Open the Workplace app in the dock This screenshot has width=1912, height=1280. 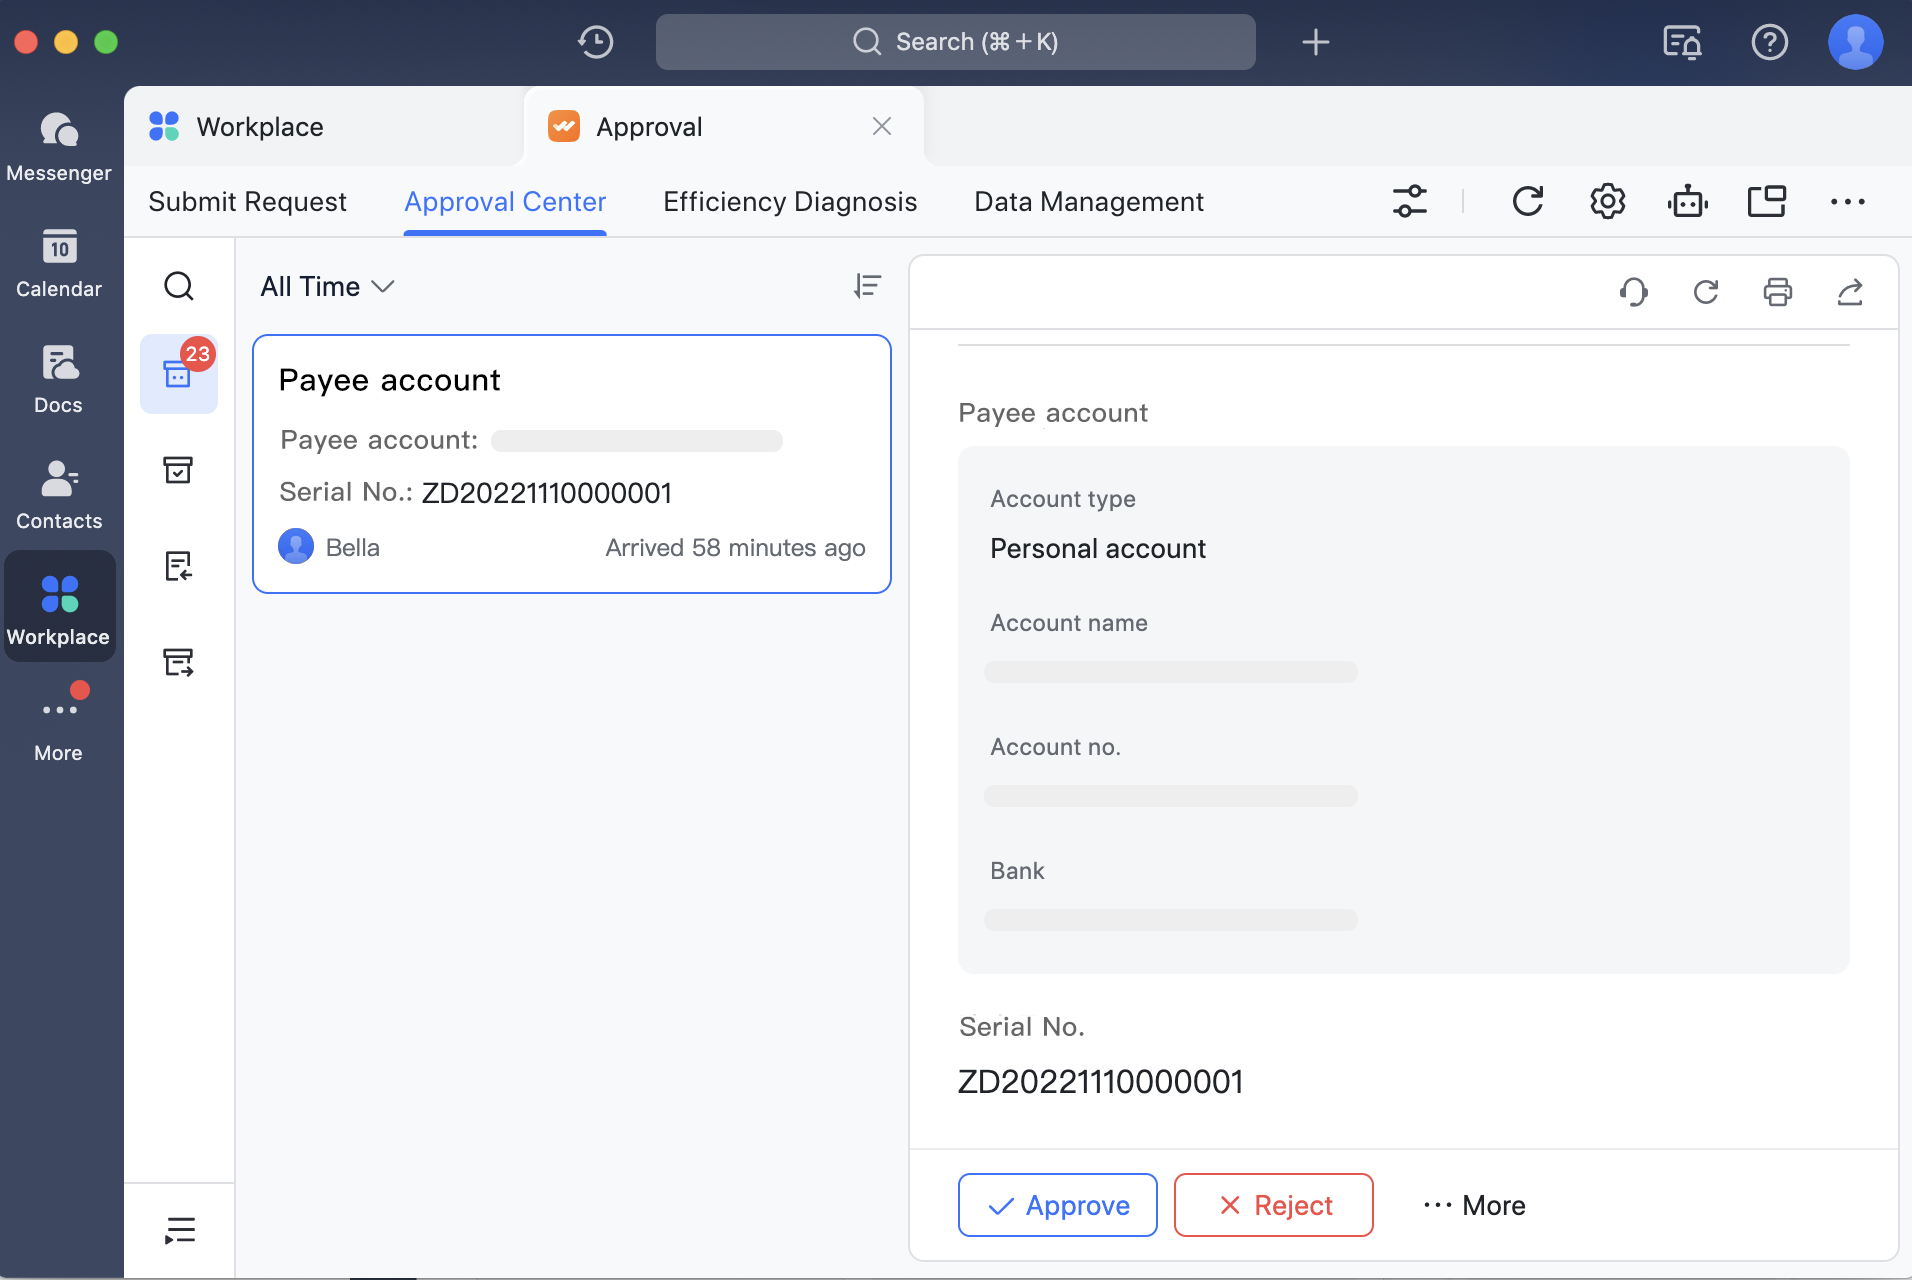pyautogui.click(x=59, y=606)
